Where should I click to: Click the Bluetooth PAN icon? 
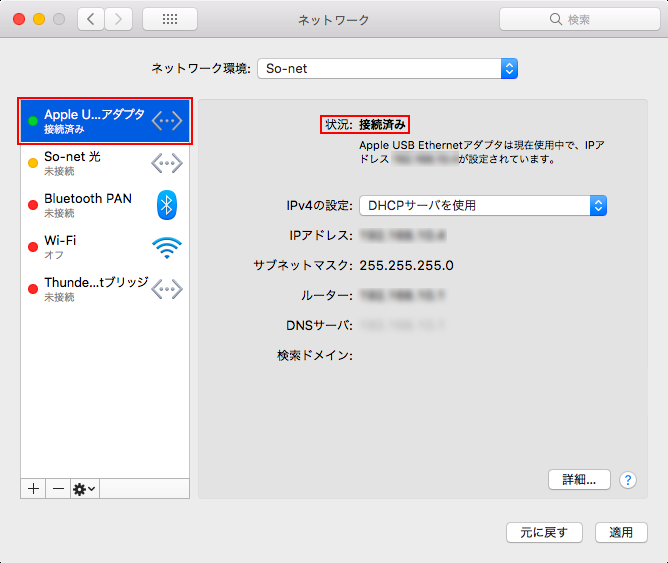tap(167, 205)
